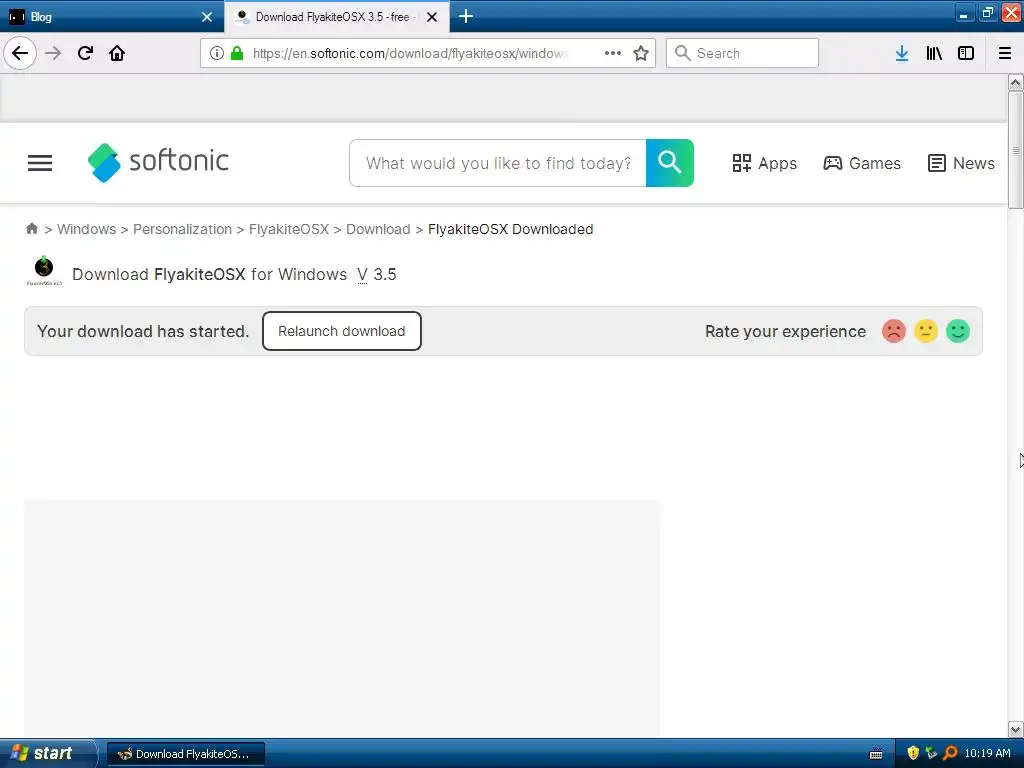1024x768 pixels.
Task: Open the browser home page
Action: [118, 53]
